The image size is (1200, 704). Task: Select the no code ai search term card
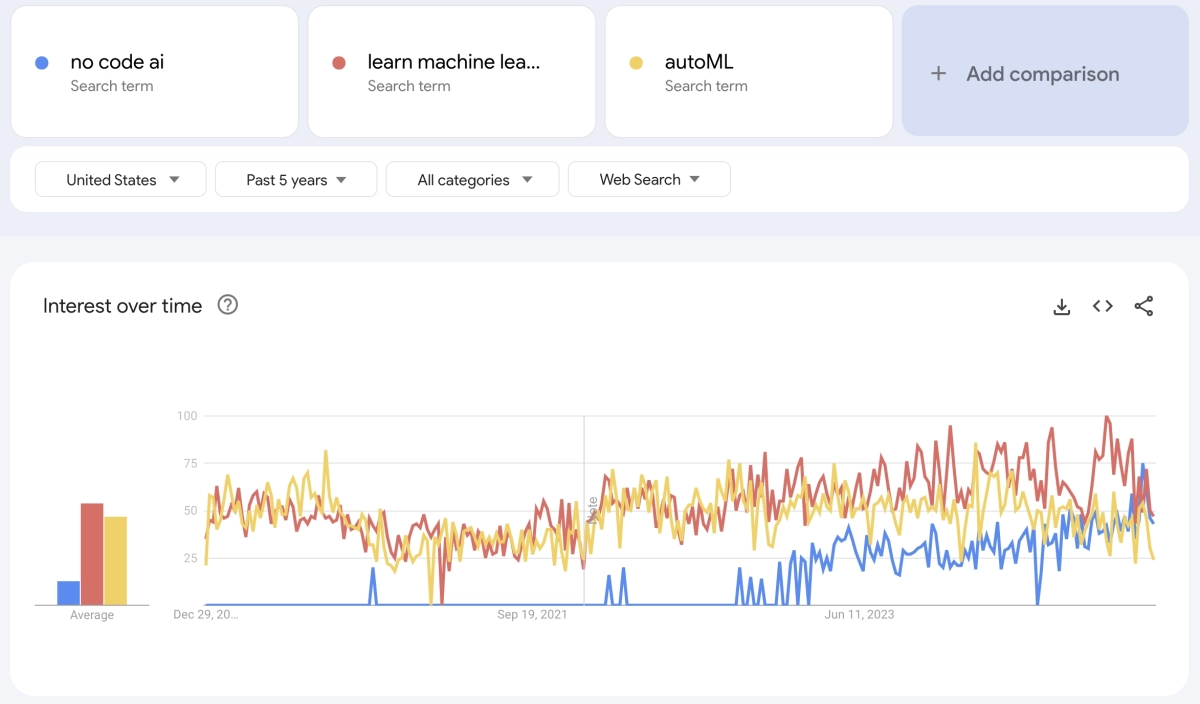154,71
